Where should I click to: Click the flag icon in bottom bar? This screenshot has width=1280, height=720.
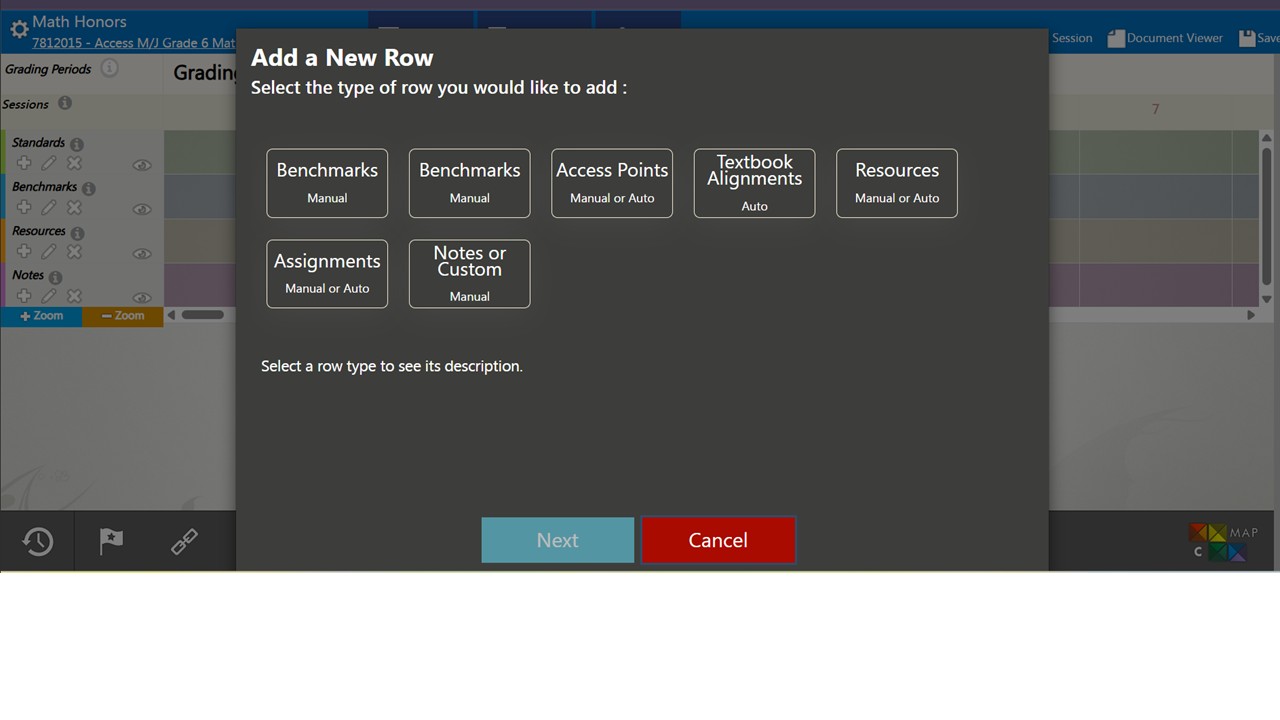(111, 541)
